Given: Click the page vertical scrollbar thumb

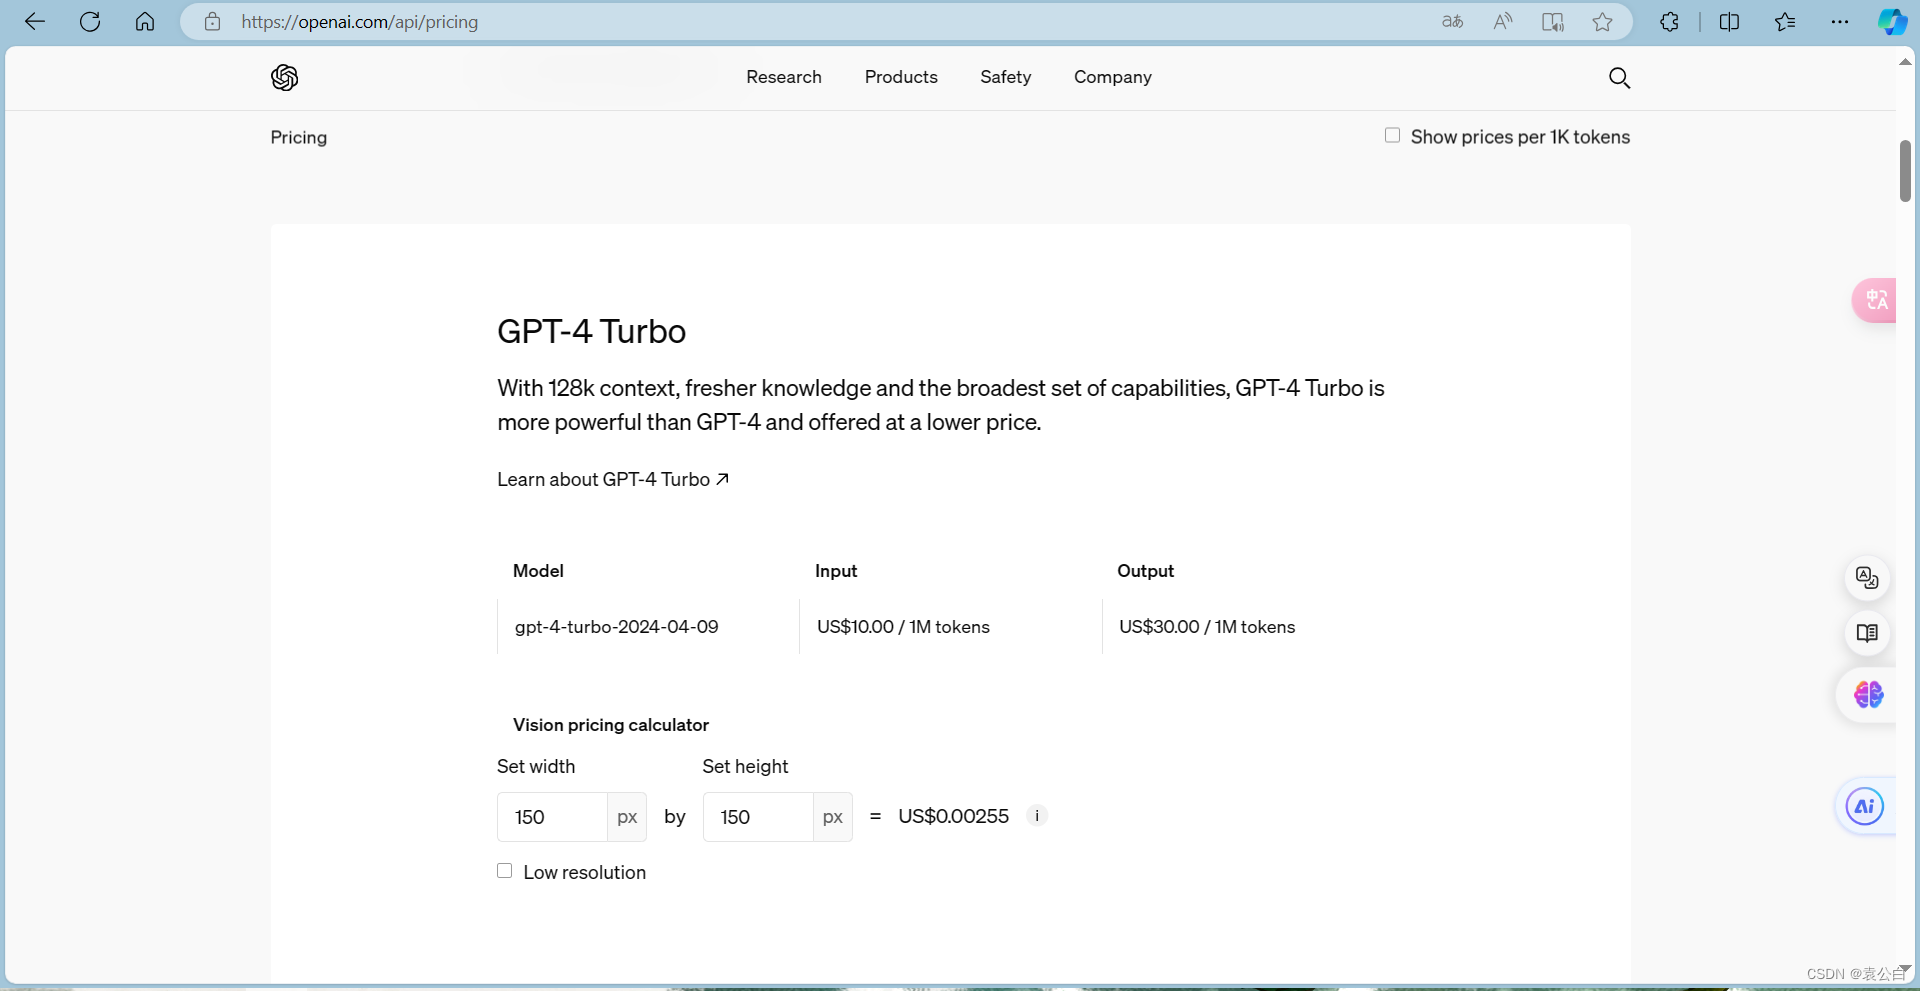Looking at the screenshot, I should coord(1906,171).
